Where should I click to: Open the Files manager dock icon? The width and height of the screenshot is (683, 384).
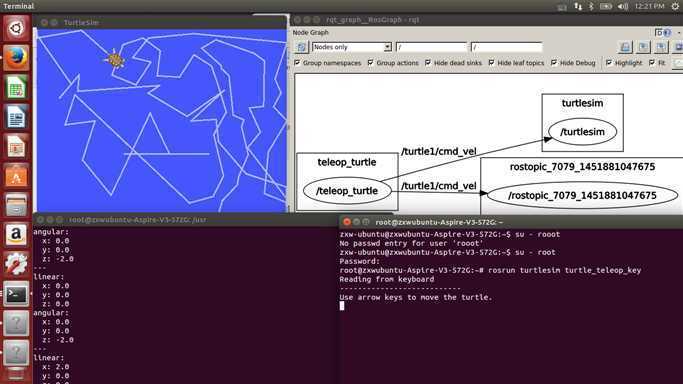pos(16,205)
